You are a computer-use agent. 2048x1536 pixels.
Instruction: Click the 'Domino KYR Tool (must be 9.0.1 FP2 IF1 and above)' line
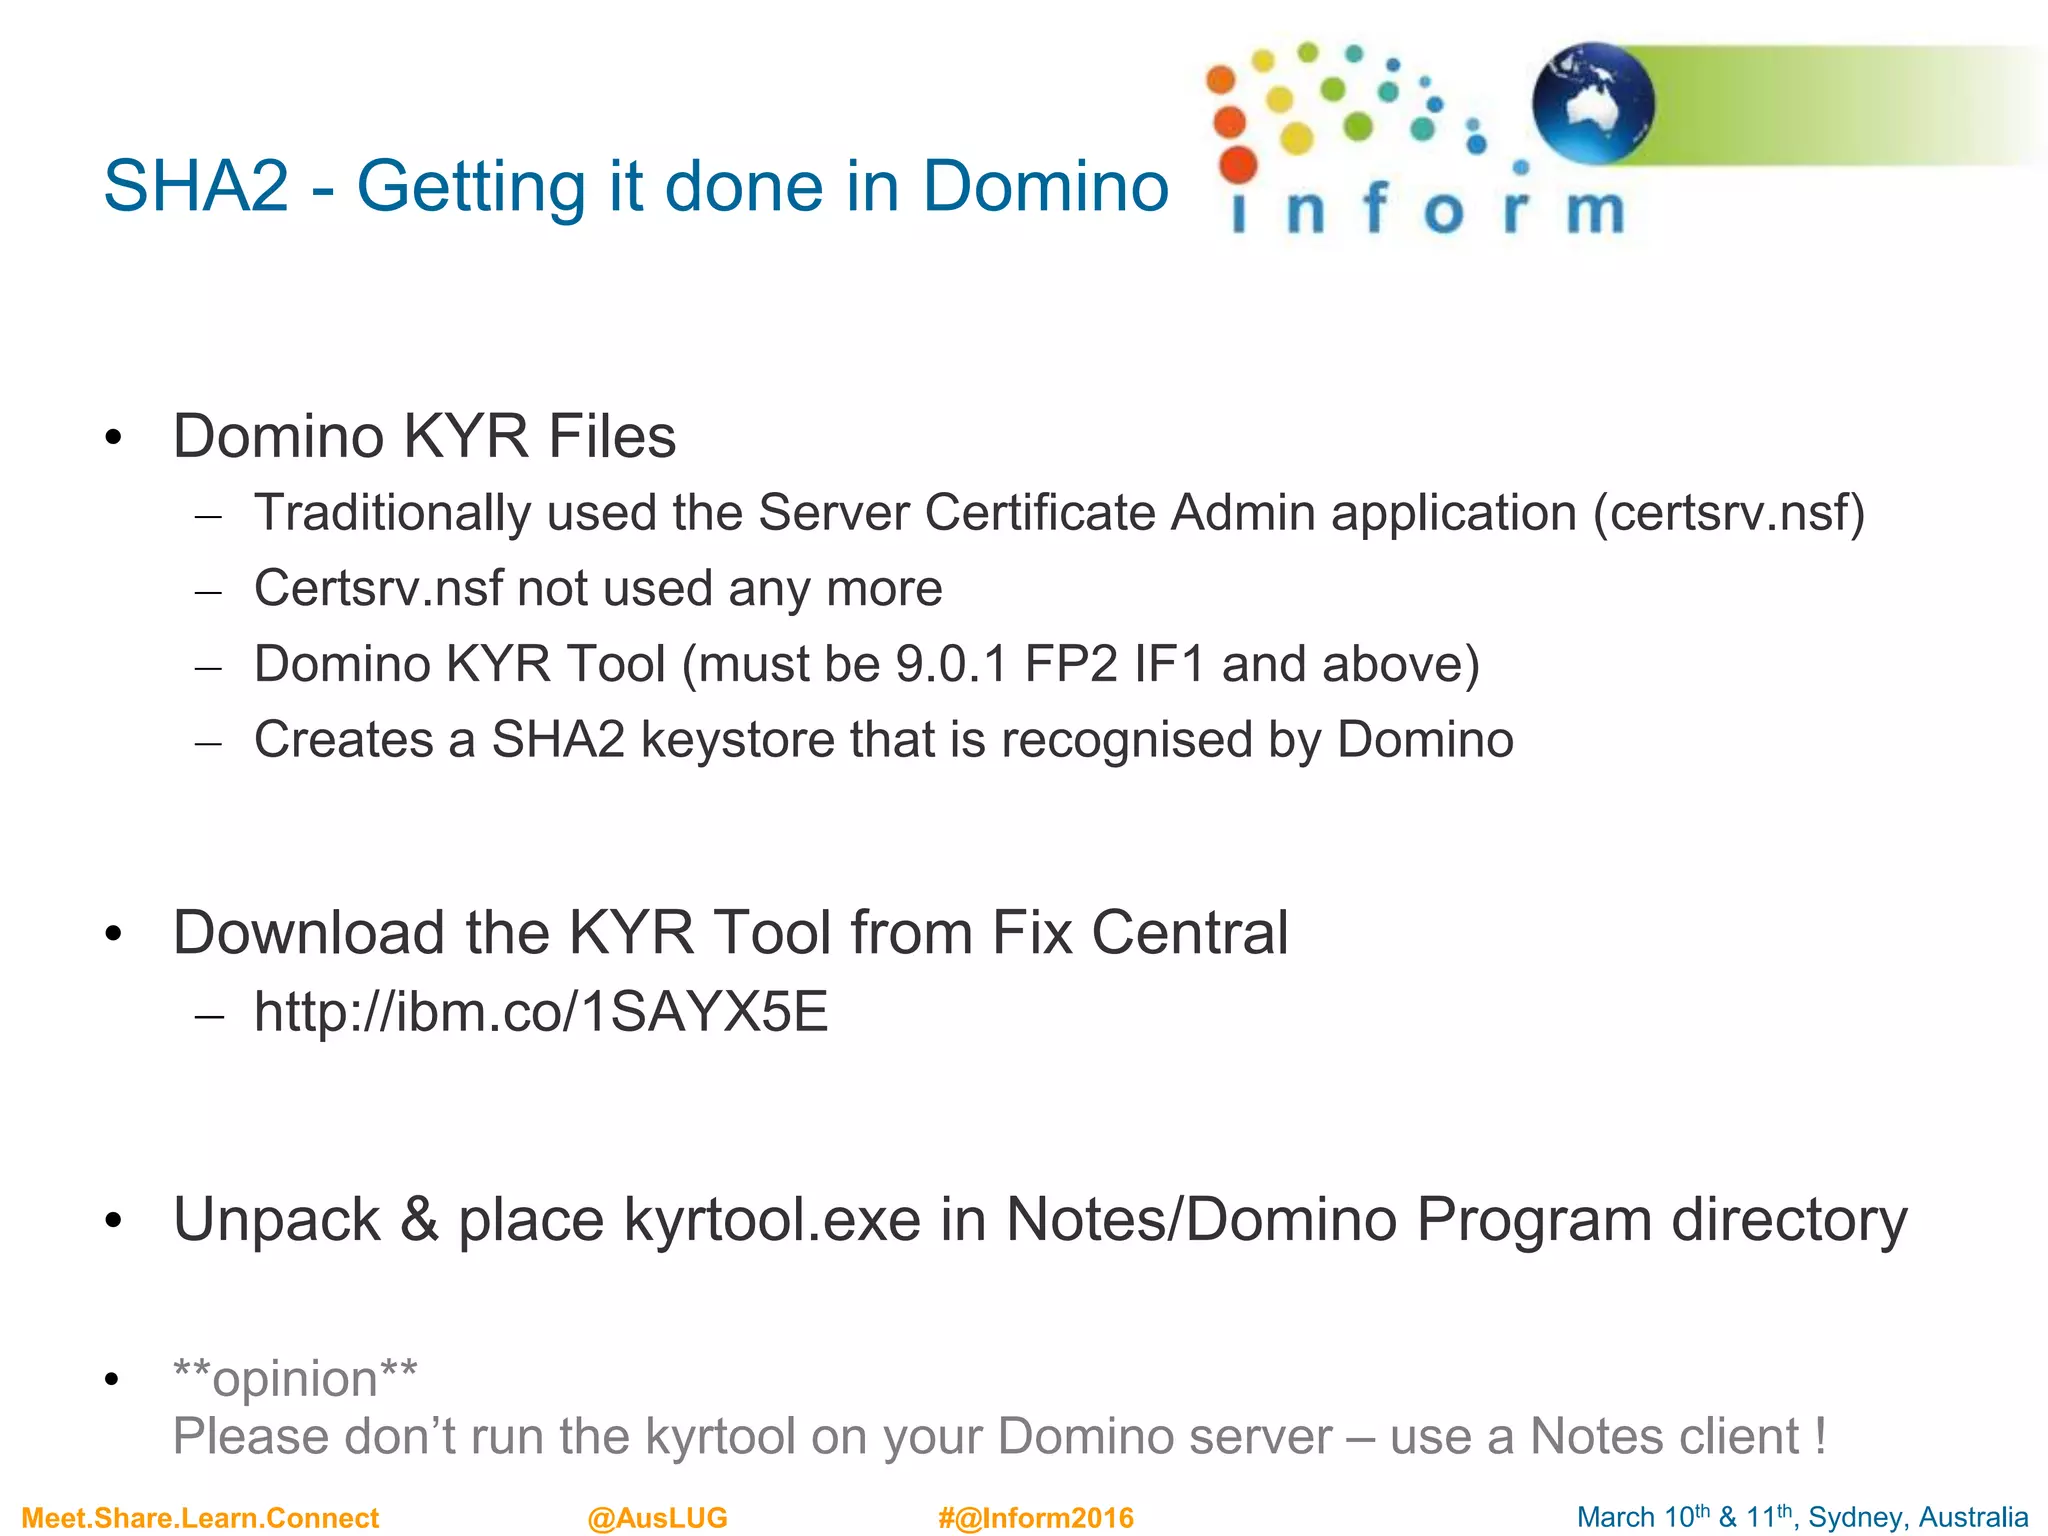tap(867, 665)
